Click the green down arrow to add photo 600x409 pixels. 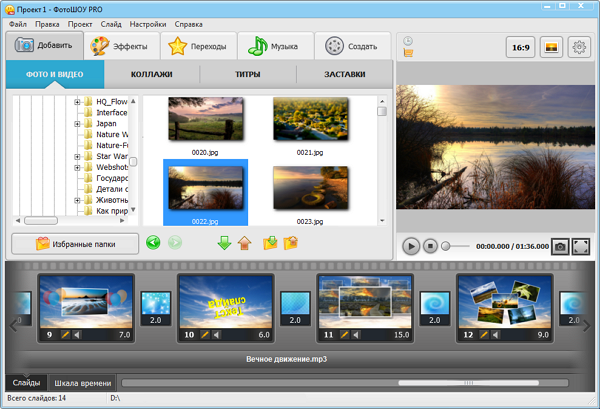click(x=224, y=243)
